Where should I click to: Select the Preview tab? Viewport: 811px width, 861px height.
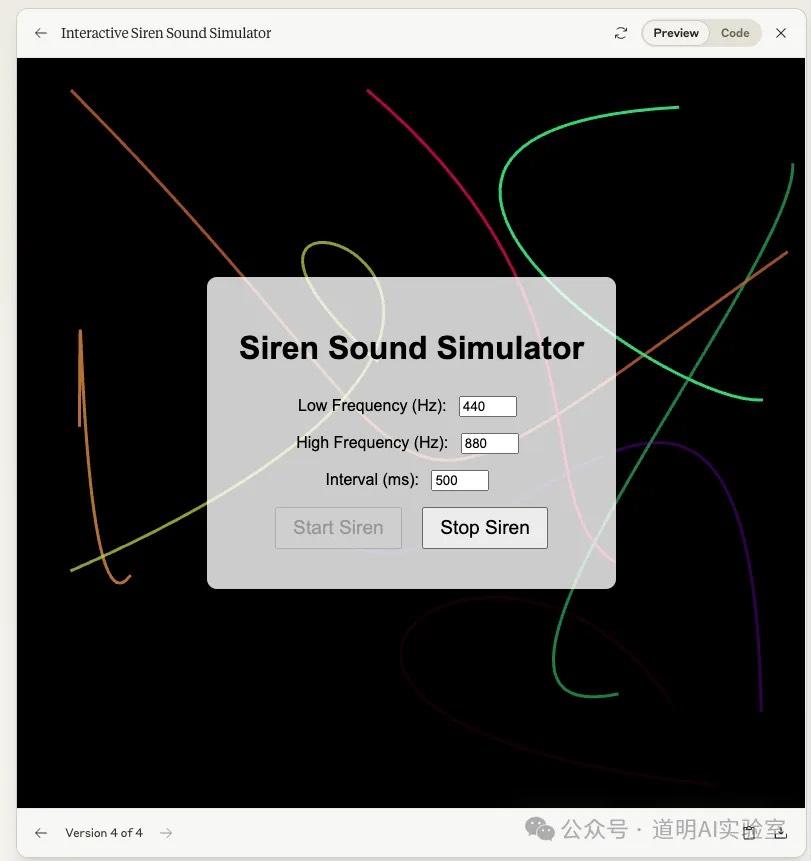tap(675, 31)
